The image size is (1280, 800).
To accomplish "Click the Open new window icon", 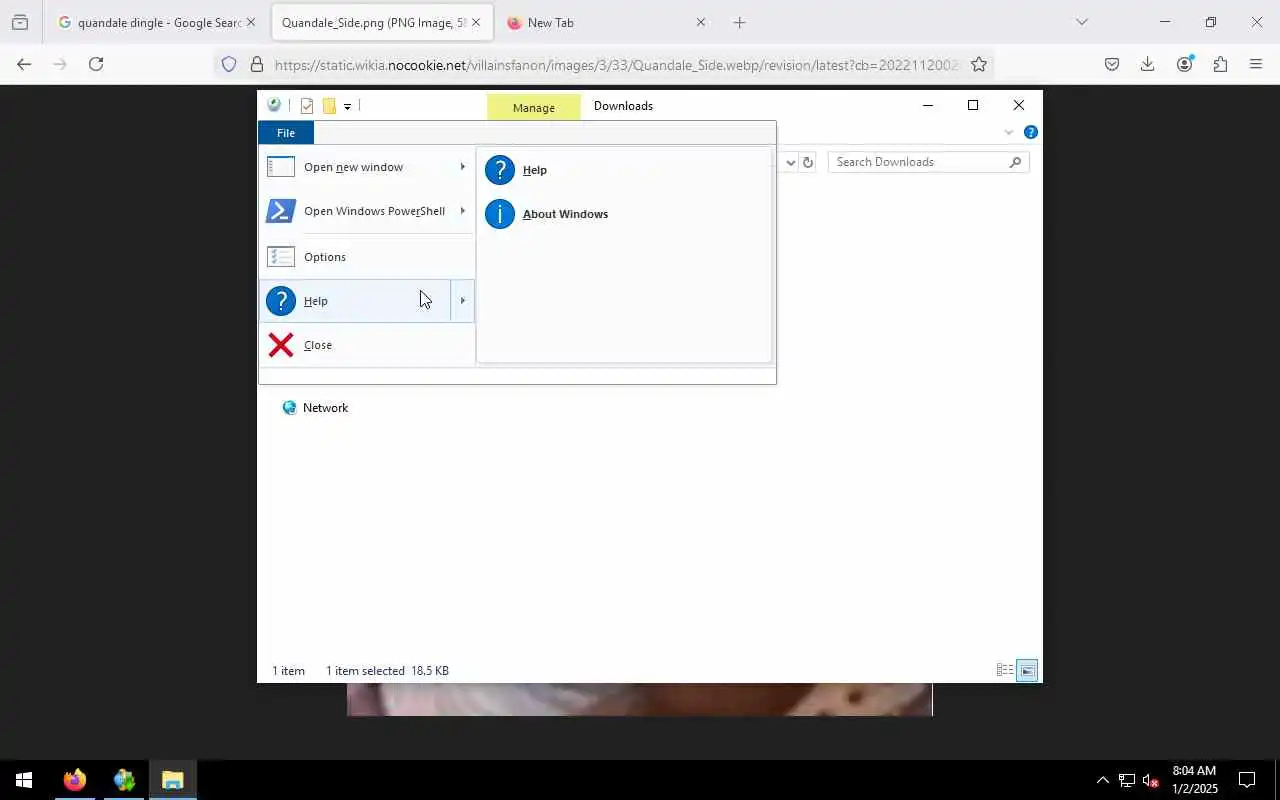I will [x=281, y=167].
